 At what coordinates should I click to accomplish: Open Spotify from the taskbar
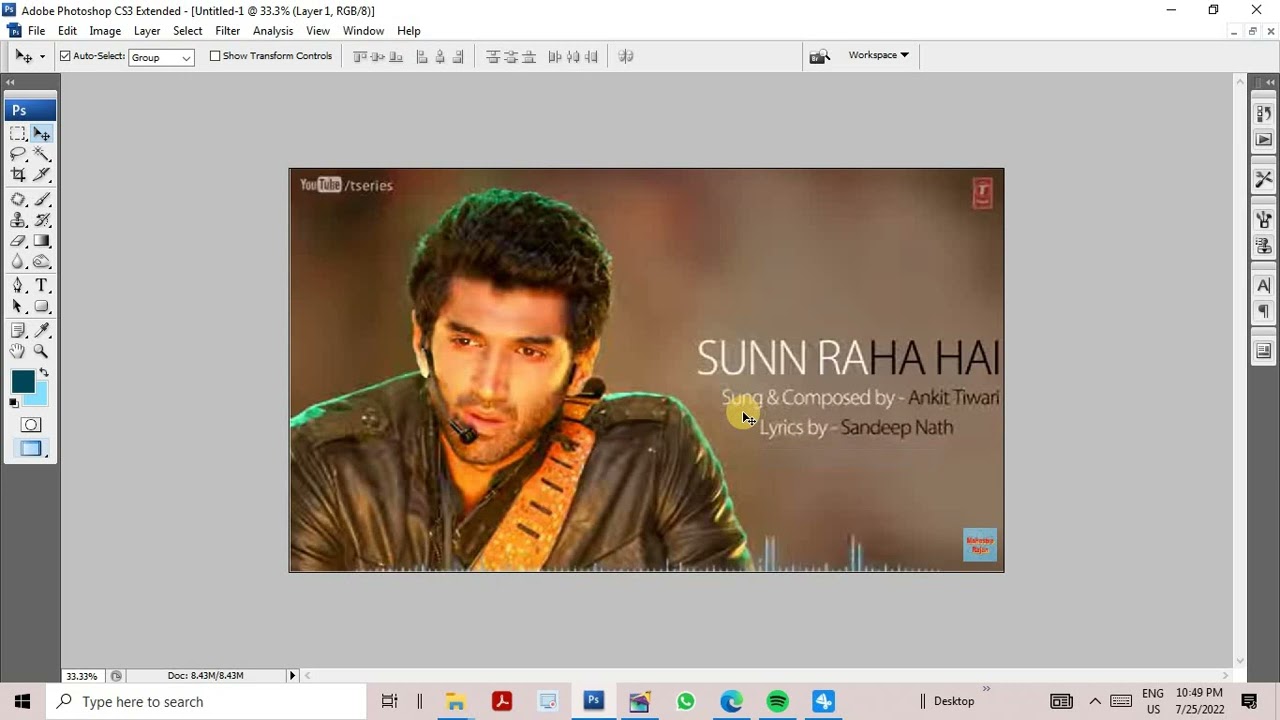[778, 702]
